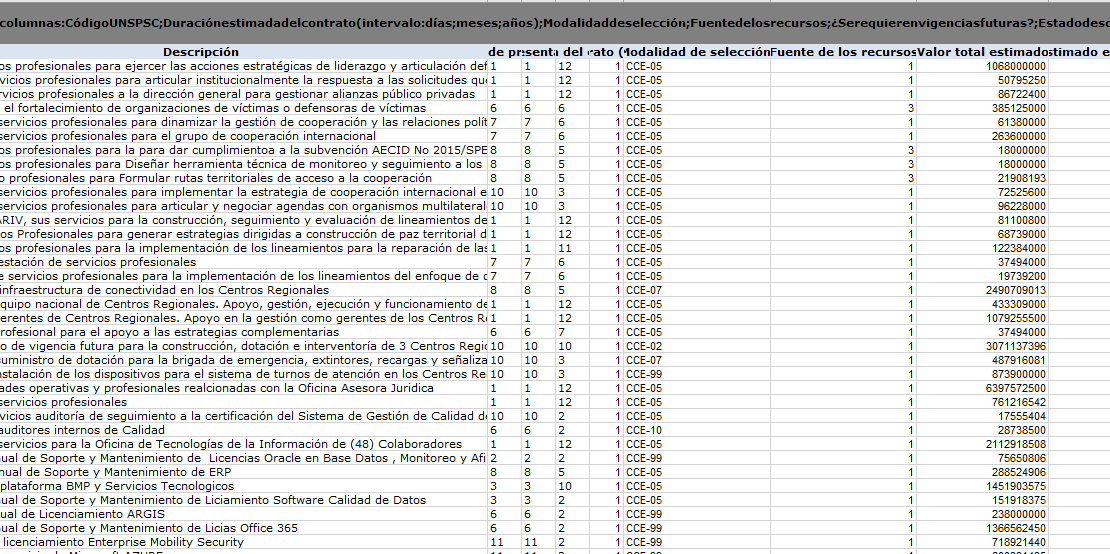
Task: Click cell containing 17555404
Action: [983, 416]
